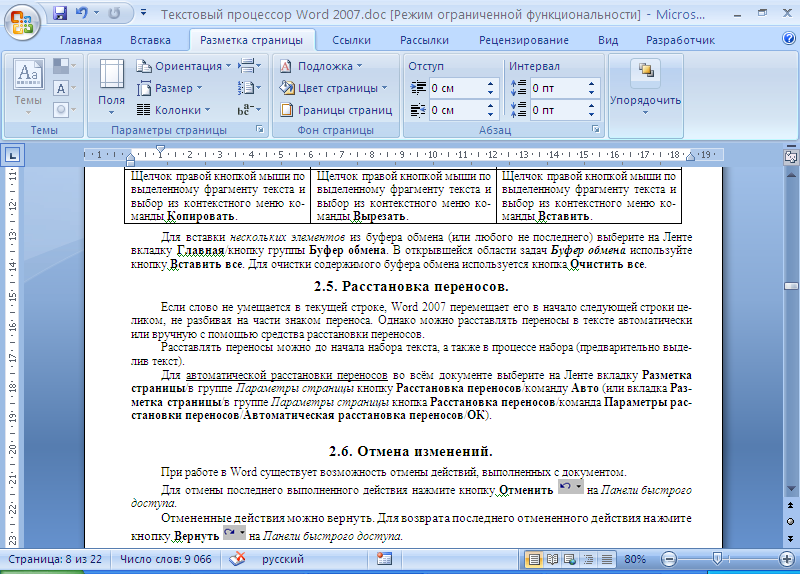Zoom in with the plus button

[x=786, y=559]
